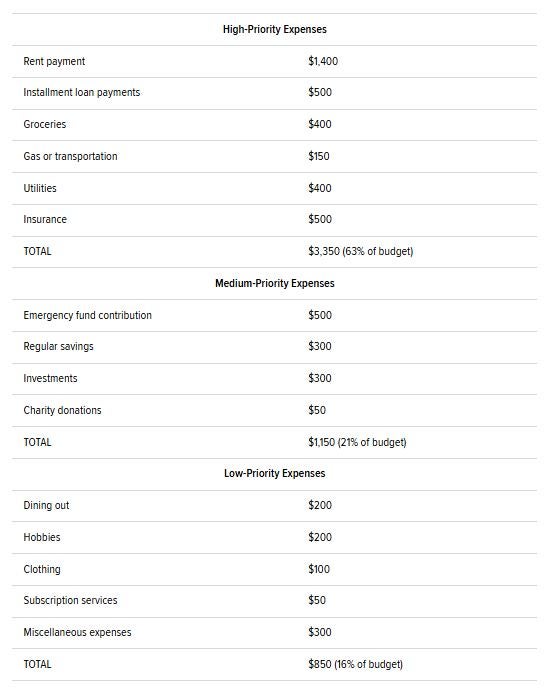
Task: Select the $1,400 rent amount
Action: tap(323, 61)
